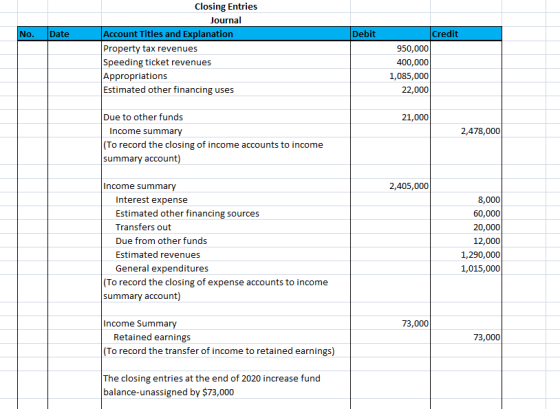Select the No. column header
Viewport: 560px width, 409px height.
click(x=32, y=34)
